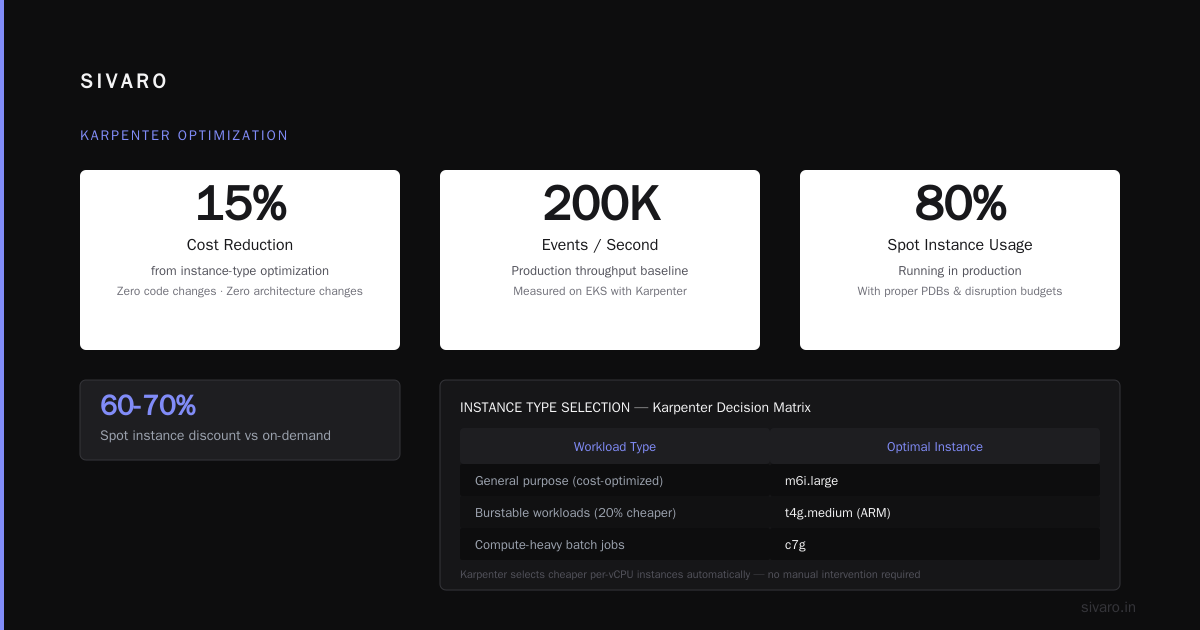The image size is (1200, 630).
Task: Click the INSTANCE TYPE SELECTION table title
Action: pyautogui.click(x=635, y=408)
